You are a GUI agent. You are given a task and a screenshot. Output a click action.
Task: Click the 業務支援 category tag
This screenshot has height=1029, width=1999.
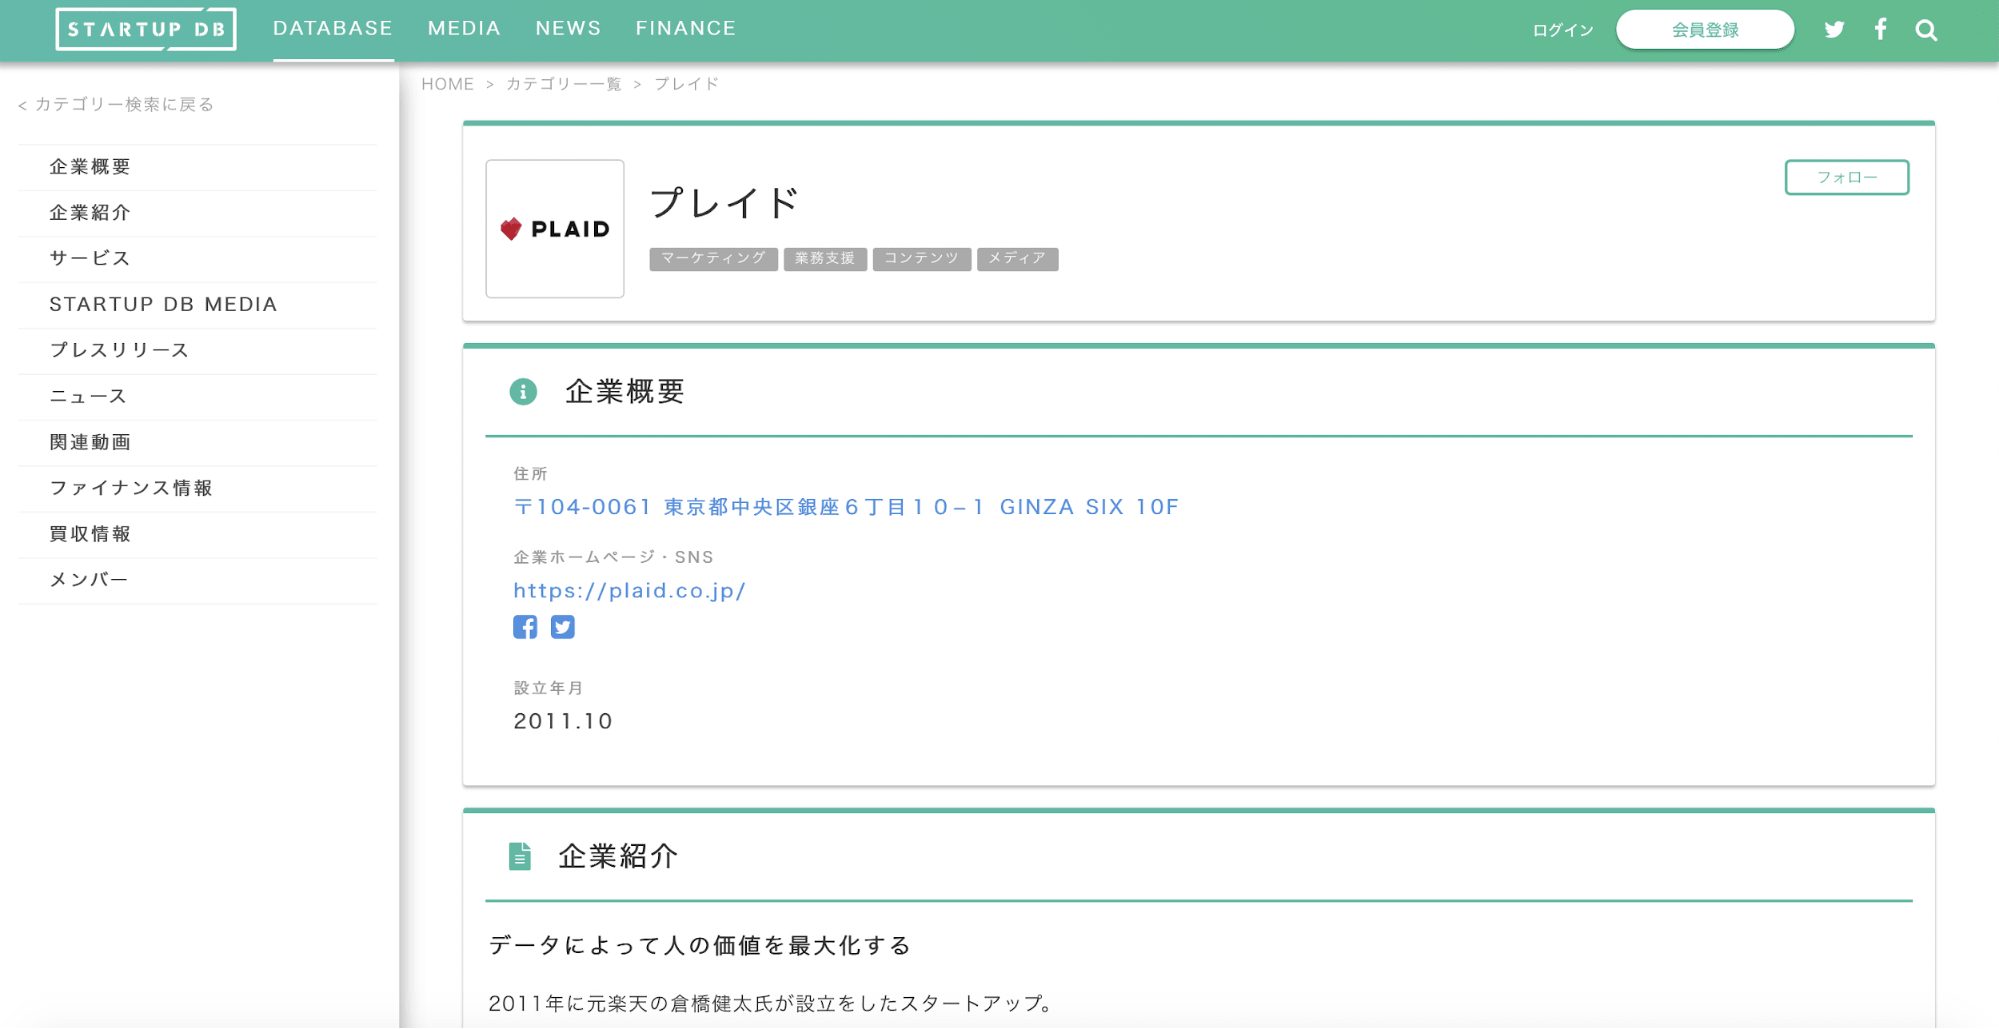coord(825,259)
